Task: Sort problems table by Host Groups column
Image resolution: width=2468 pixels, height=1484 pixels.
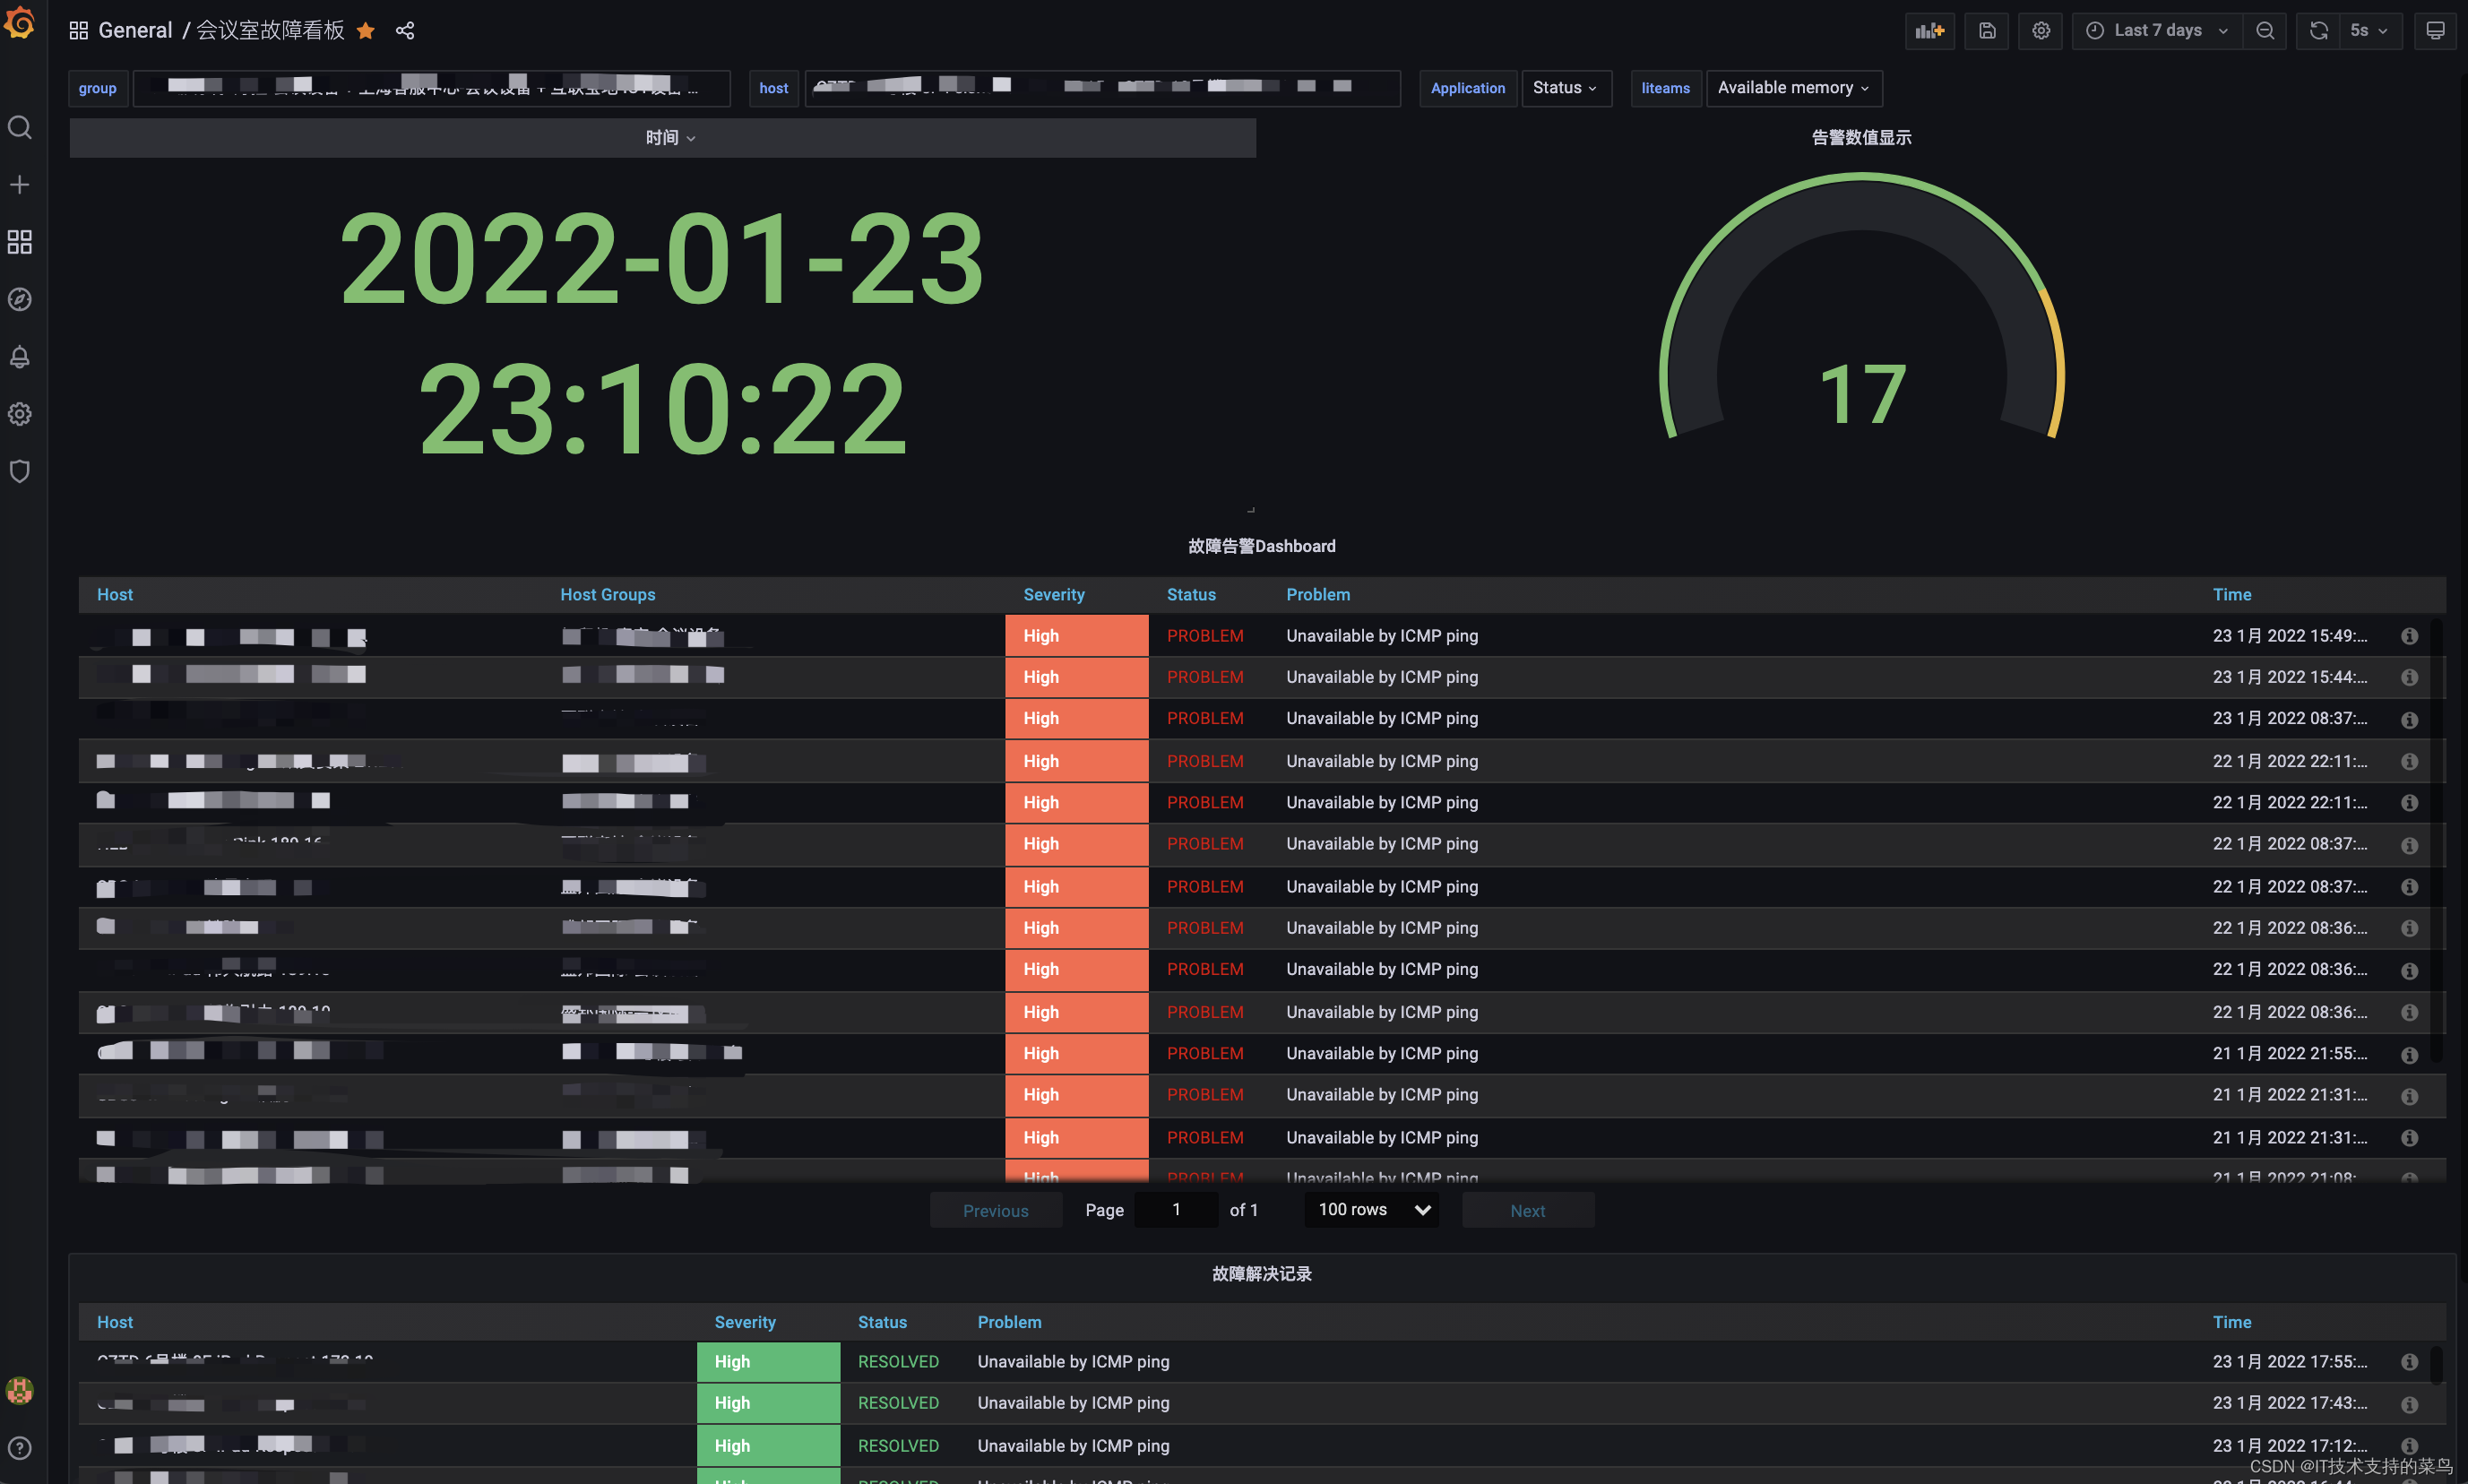Action: click(x=607, y=595)
